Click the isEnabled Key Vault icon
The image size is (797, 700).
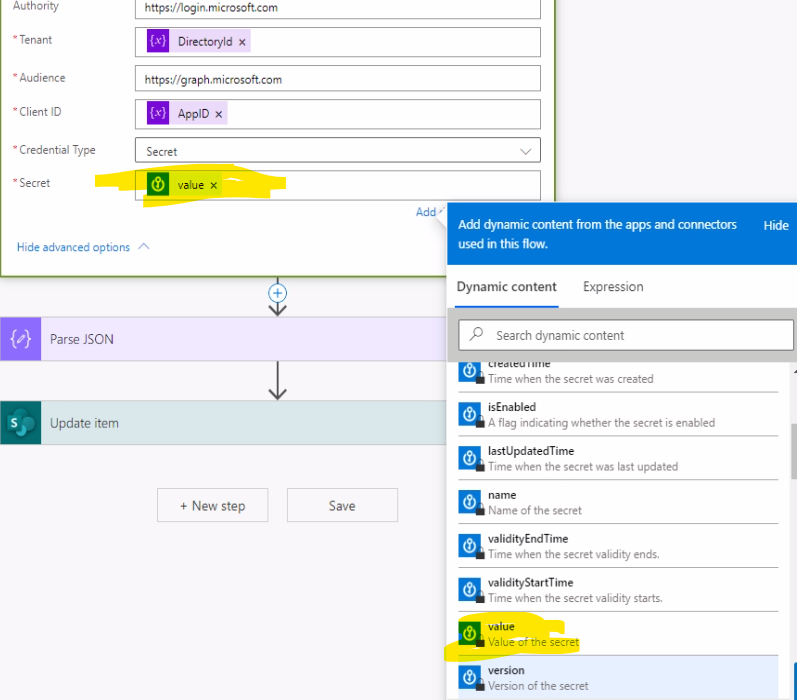click(x=470, y=414)
